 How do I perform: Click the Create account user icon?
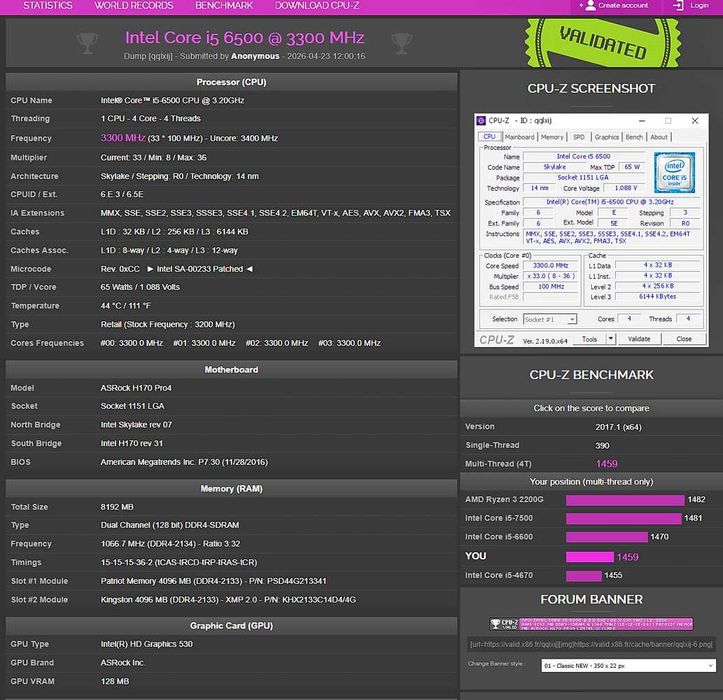pyautogui.click(x=590, y=6)
